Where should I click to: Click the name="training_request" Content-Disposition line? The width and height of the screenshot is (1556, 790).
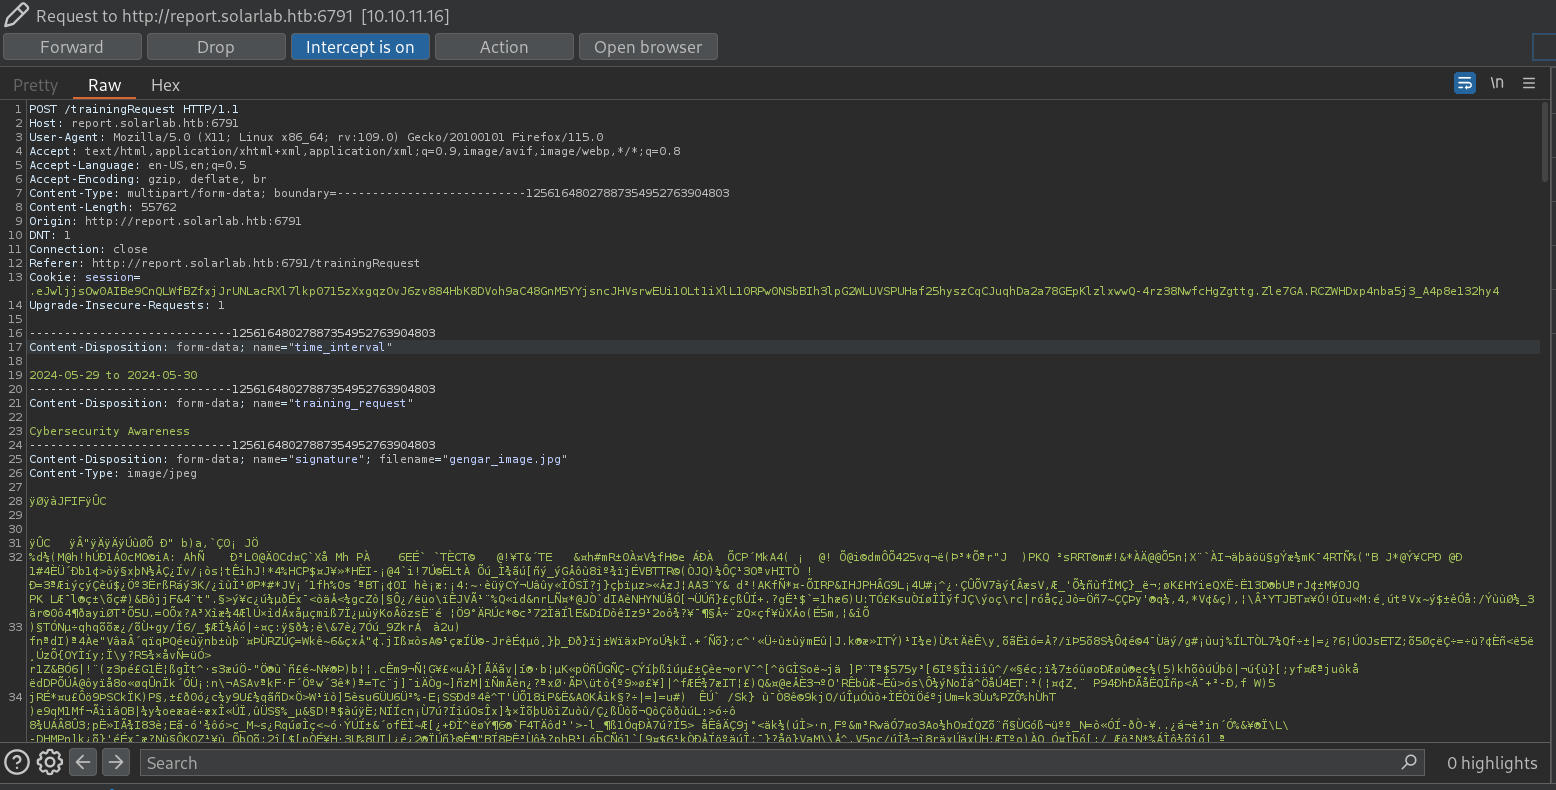pos(221,403)
